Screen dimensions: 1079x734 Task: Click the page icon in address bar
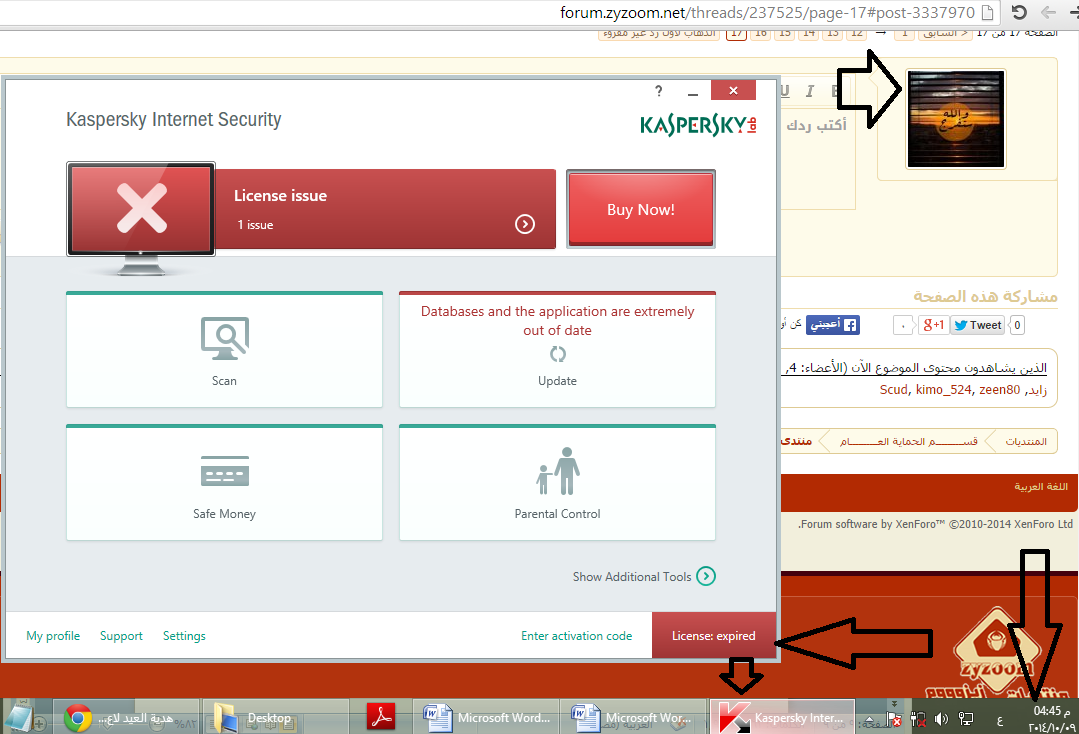(x=987, y=12)
